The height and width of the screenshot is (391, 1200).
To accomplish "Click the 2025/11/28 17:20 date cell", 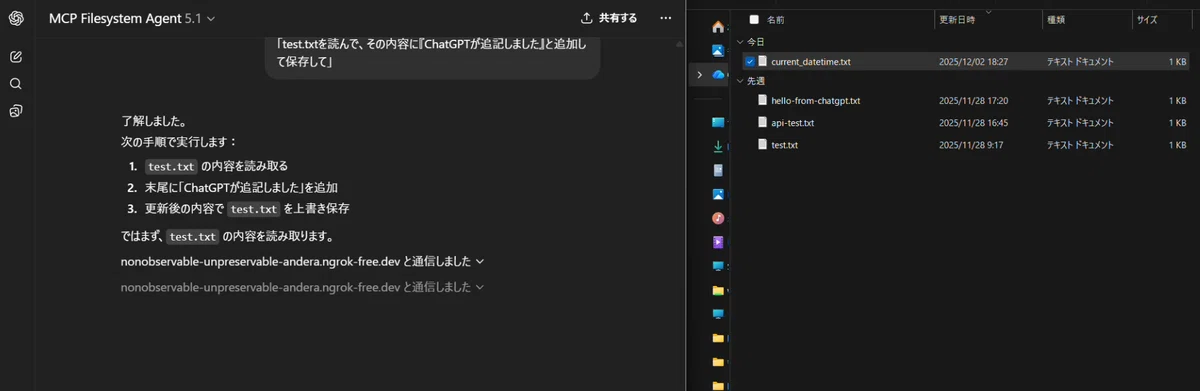I will click(x=972, y=100).
